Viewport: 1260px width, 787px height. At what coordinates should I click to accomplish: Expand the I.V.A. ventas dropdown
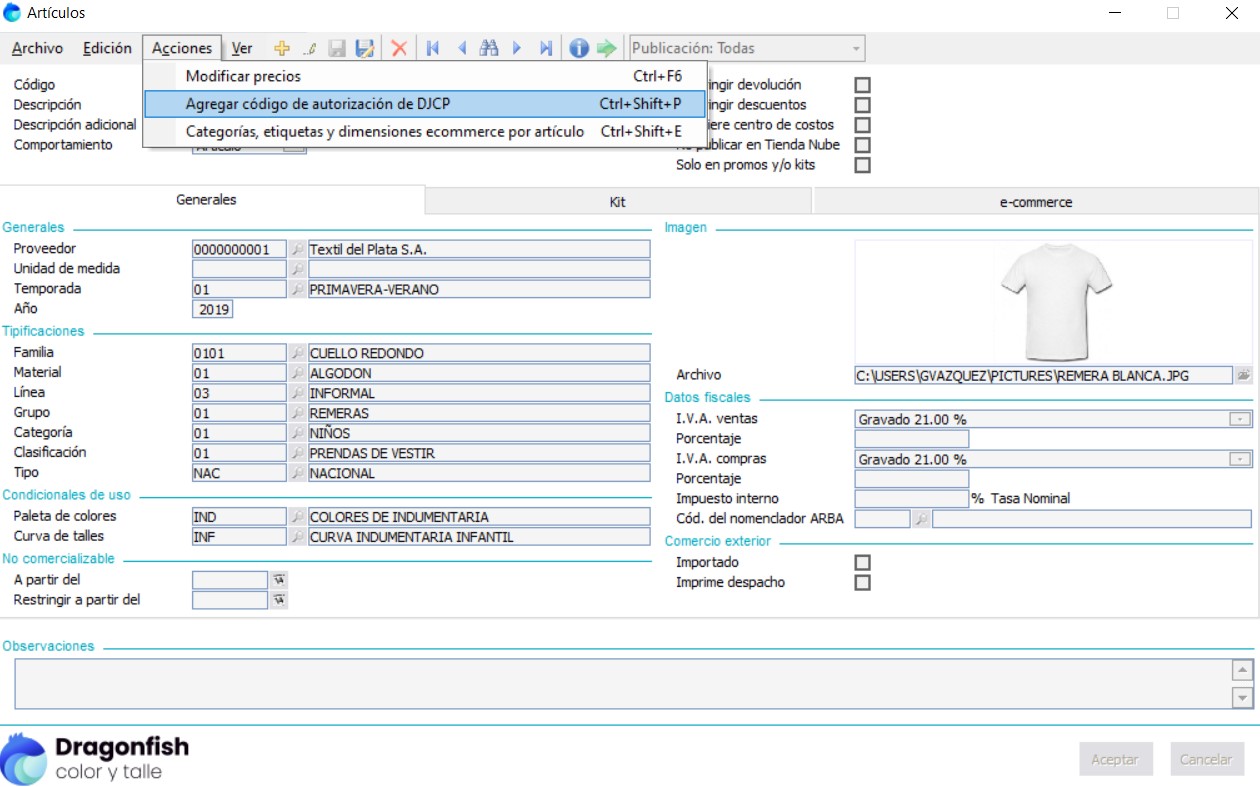pos(1240,419)
